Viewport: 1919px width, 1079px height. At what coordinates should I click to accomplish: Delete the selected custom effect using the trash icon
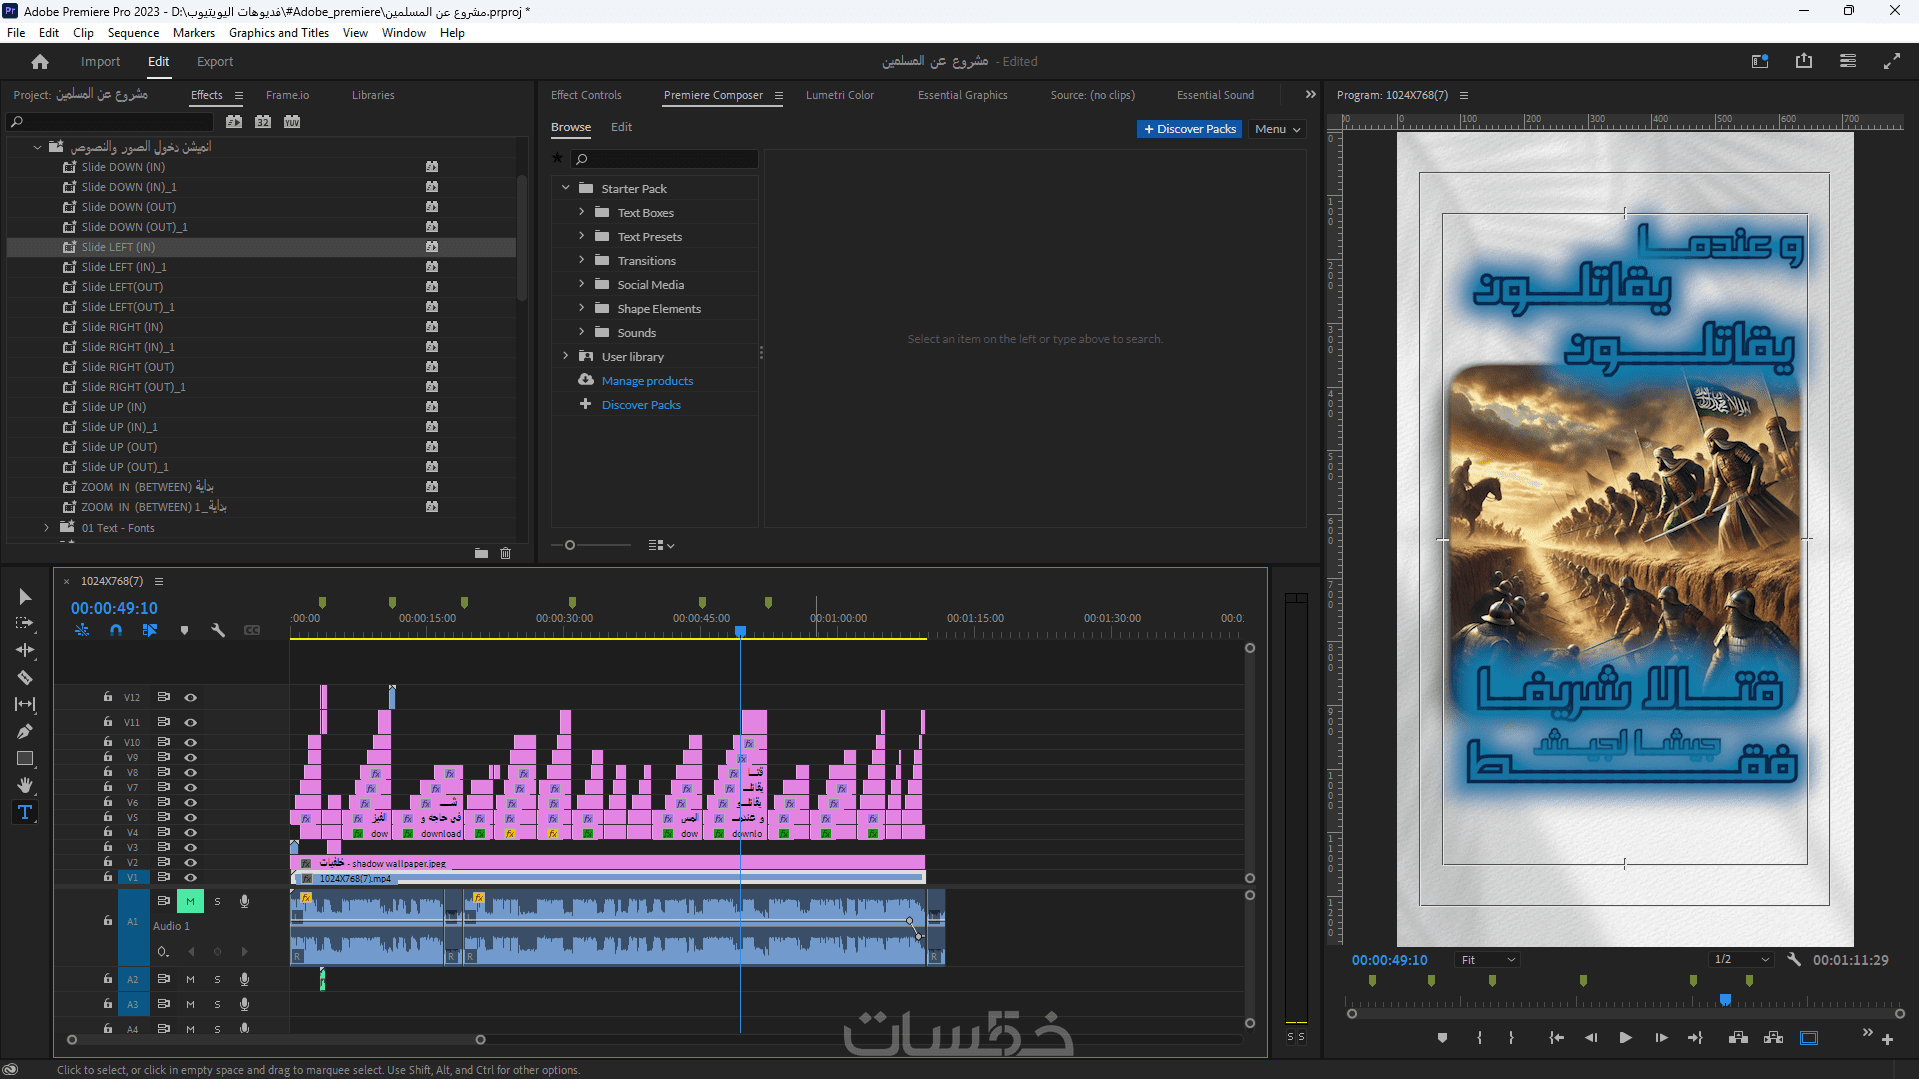click(506, 553)
